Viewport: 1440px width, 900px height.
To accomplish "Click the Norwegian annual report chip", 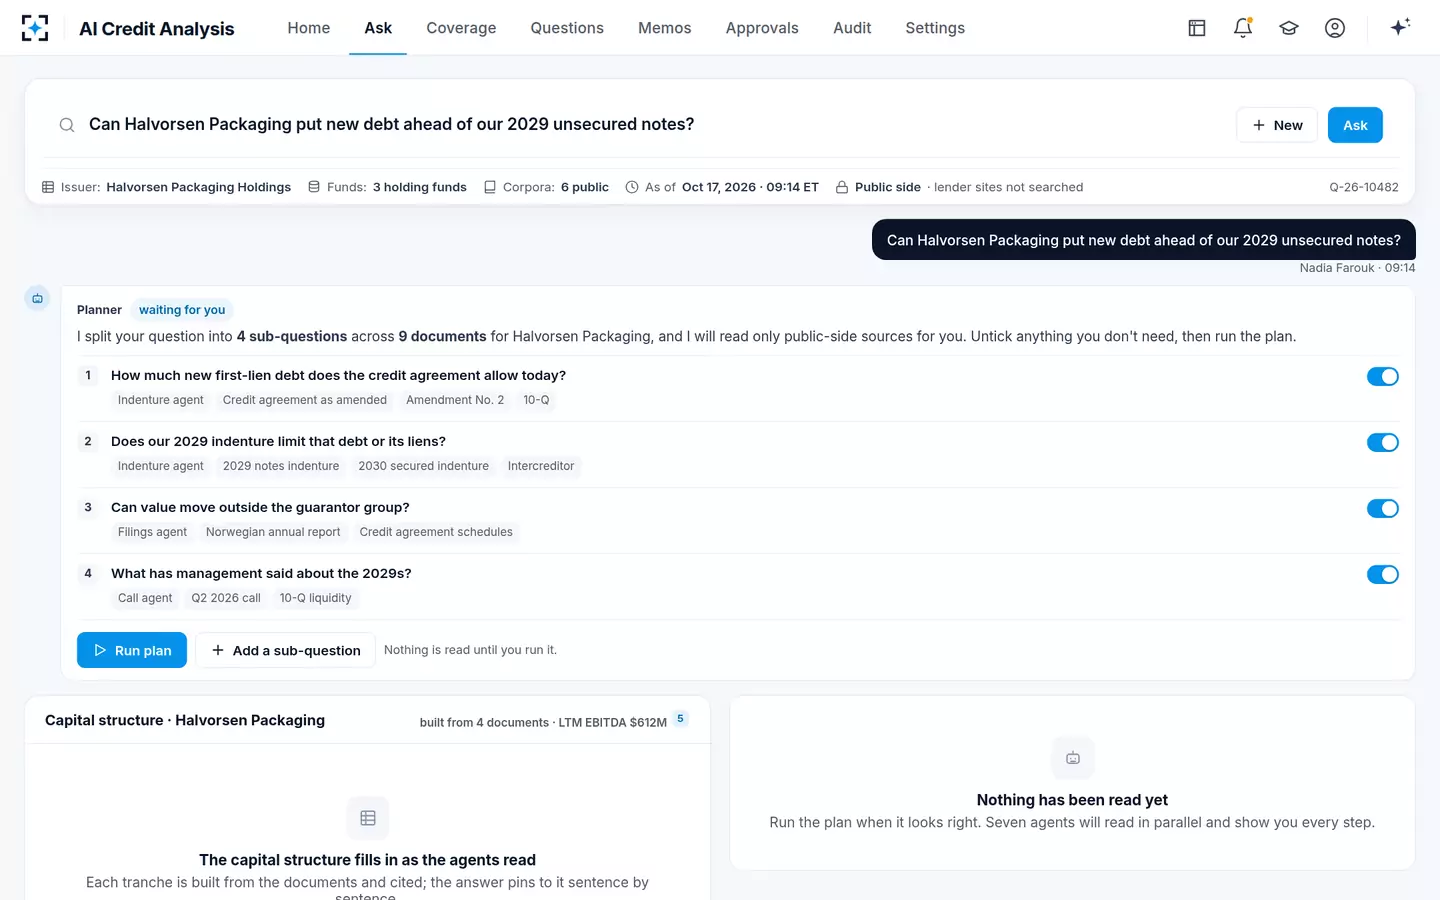I will 273,532.
